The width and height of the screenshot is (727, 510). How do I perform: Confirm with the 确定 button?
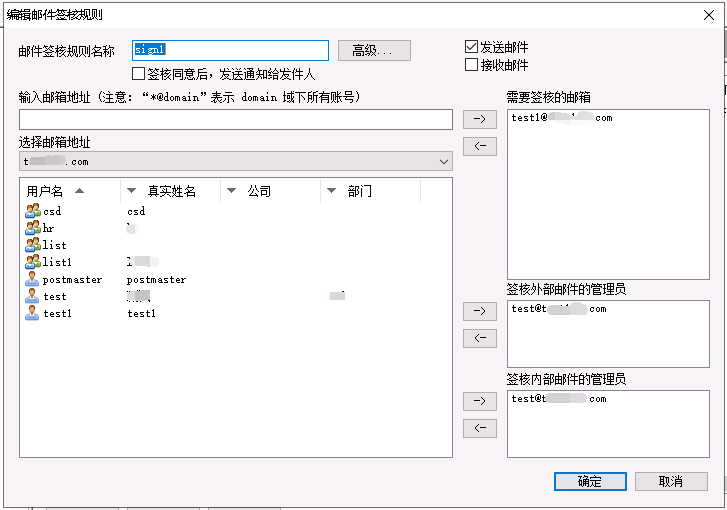pyautogui.click(x=590, y=481)
